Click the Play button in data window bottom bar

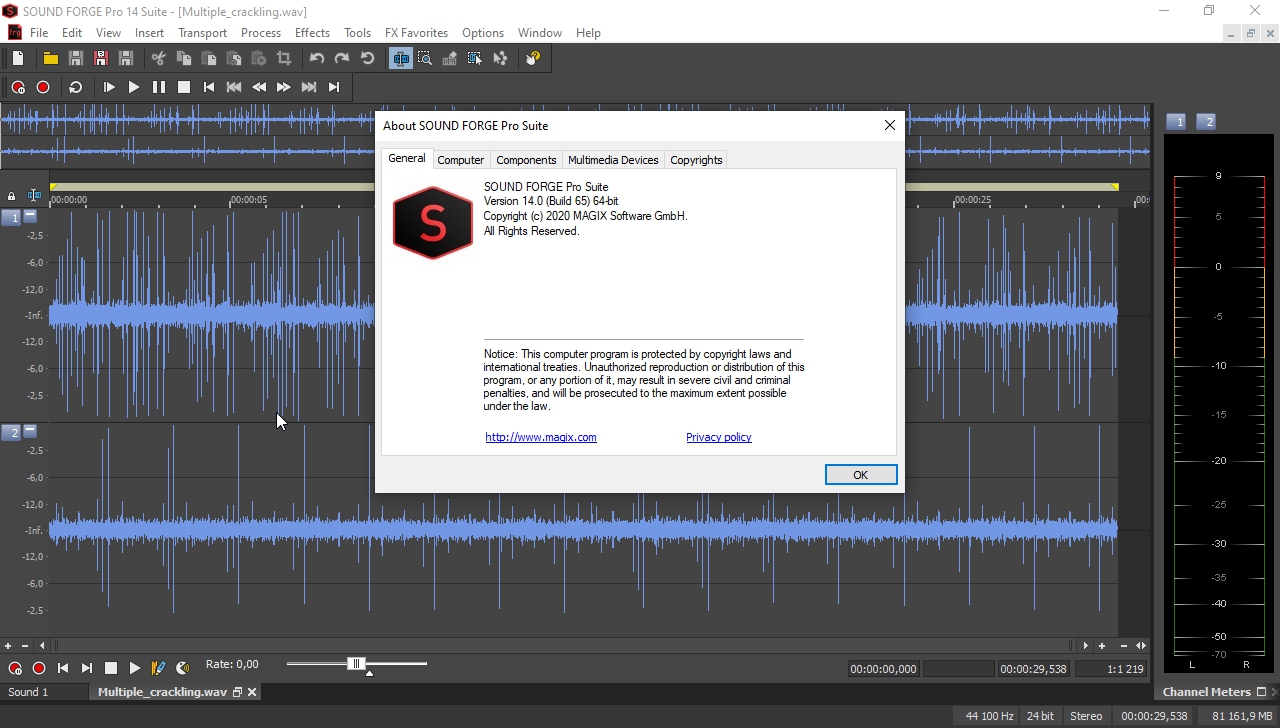tap(135, 668)
